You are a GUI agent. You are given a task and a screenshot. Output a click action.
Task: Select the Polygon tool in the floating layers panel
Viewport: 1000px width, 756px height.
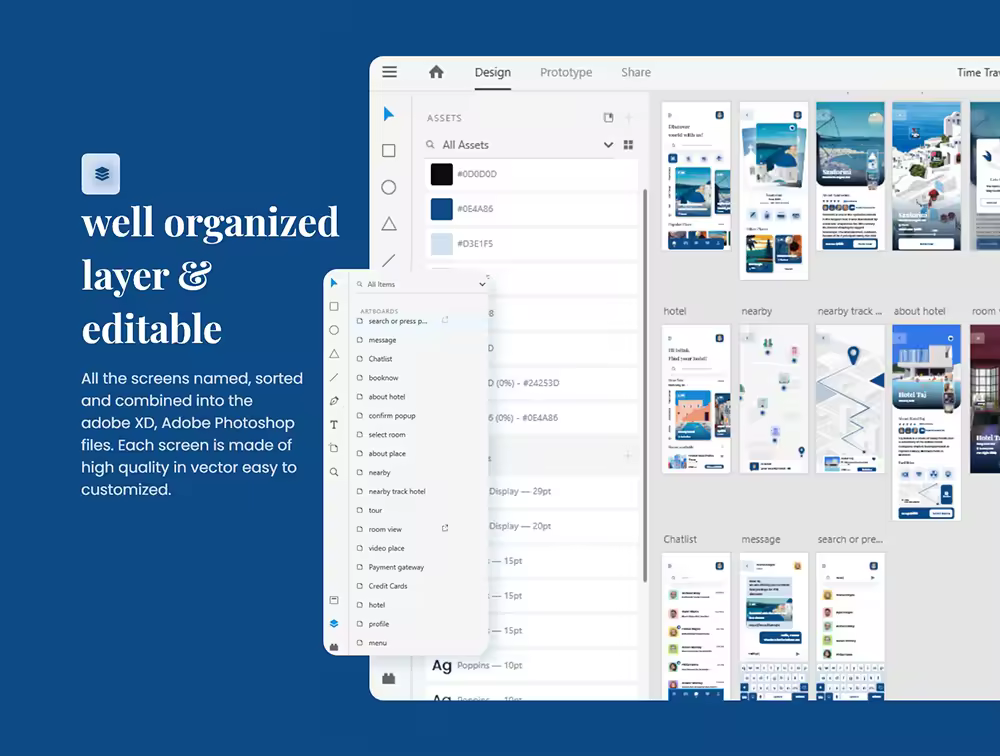(334, 354)
